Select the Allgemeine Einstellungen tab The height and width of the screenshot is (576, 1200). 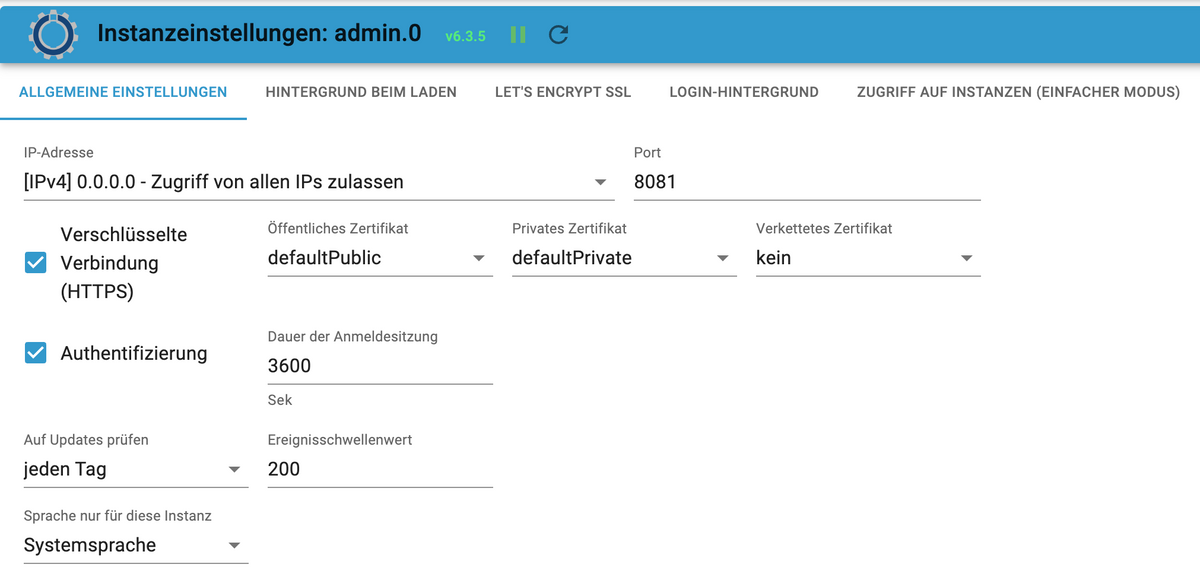tap(123, 92)
